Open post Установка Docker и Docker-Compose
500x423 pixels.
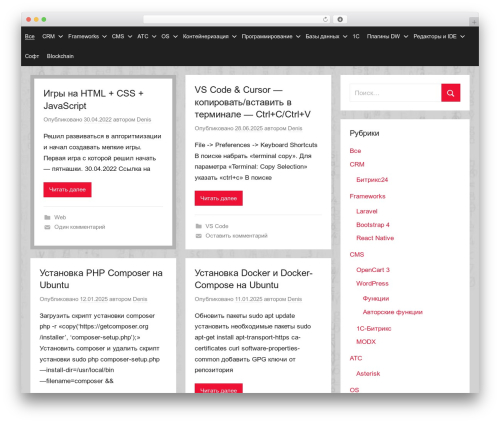pyautogui.click(x=254, y=279)
